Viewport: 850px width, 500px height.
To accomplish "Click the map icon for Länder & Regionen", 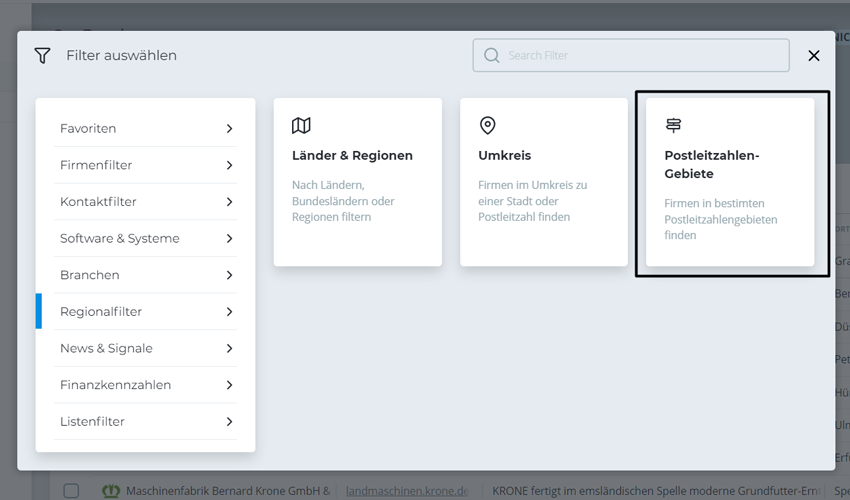I will point(301,125).
